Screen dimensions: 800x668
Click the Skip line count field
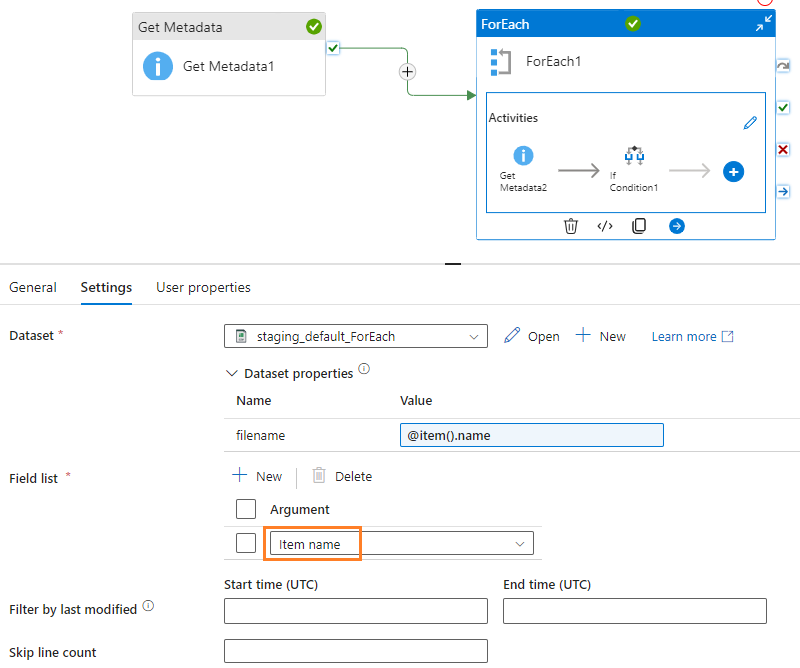[x=356, y=651]
